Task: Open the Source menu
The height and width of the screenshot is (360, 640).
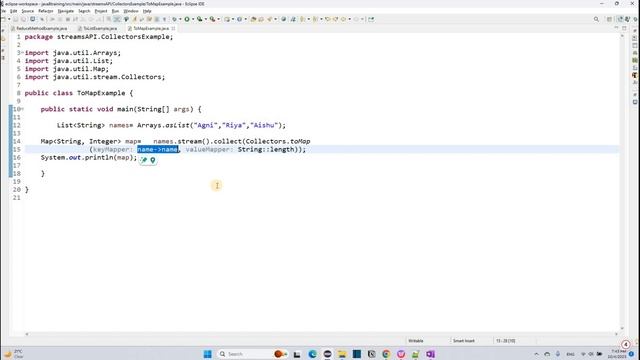Action: [27, 11]
